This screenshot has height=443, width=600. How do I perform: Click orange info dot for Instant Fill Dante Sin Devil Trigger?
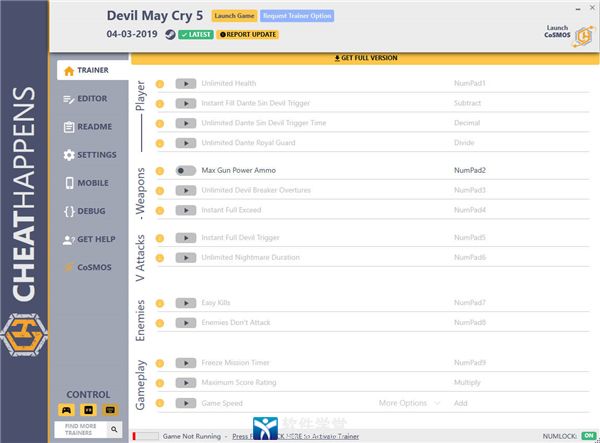[x=160, y=104]
